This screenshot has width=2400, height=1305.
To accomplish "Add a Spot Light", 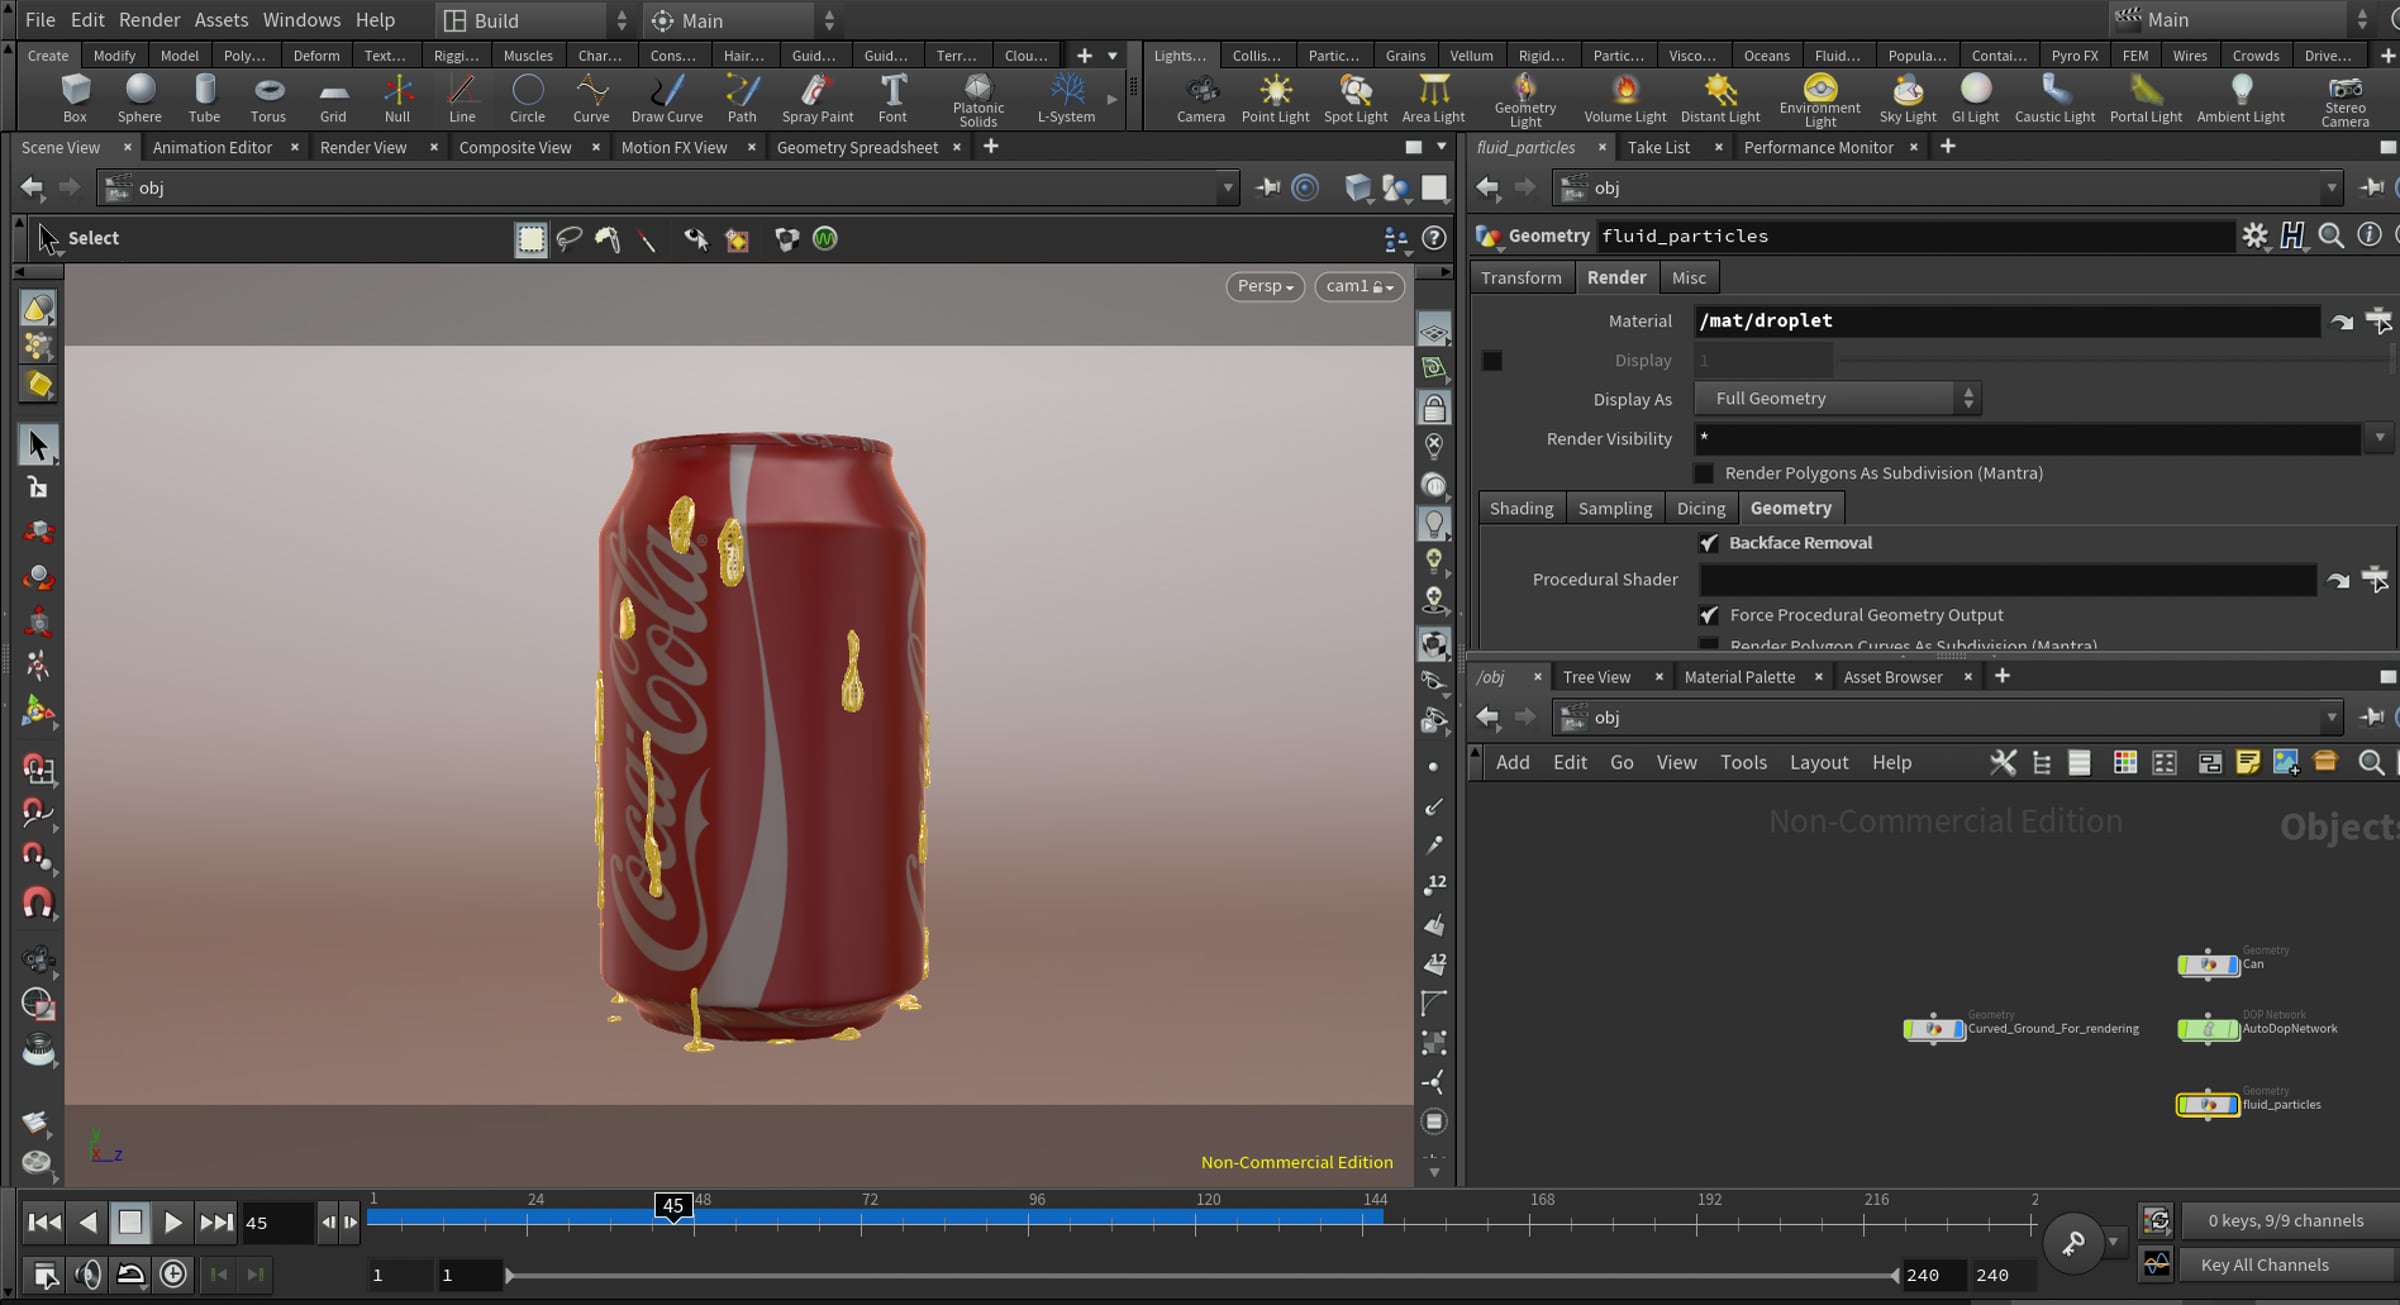I will [x=1355, y=99].
